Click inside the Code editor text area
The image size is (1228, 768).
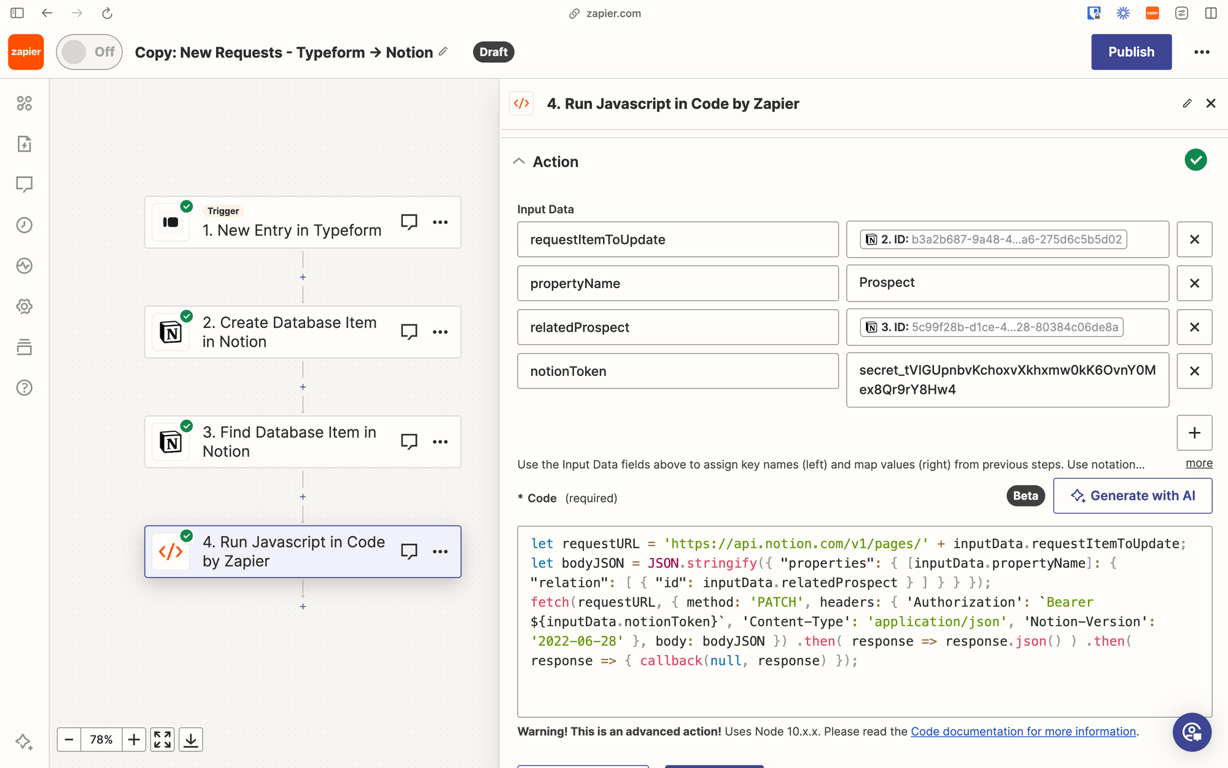(864, 621)
